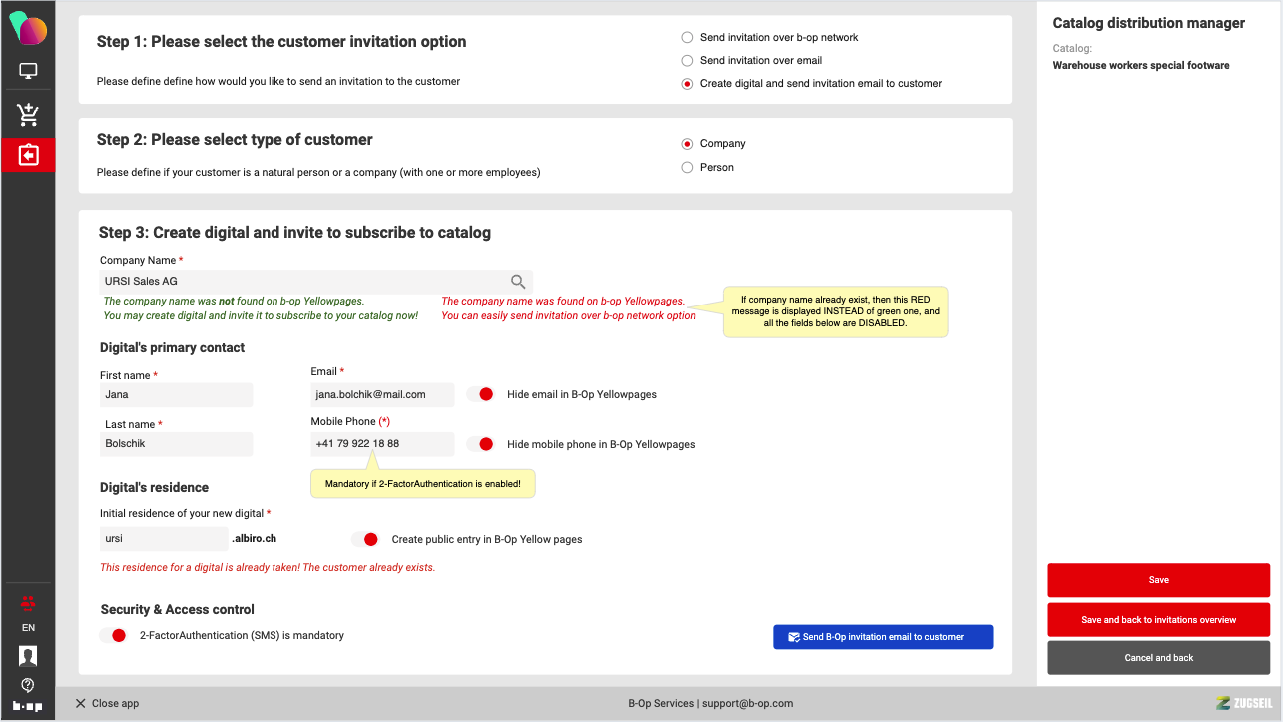This screenshot has width=1283, height=722.
Task: Open the monitor desktop icon in sidebar
Action: [x=28, y=71]
